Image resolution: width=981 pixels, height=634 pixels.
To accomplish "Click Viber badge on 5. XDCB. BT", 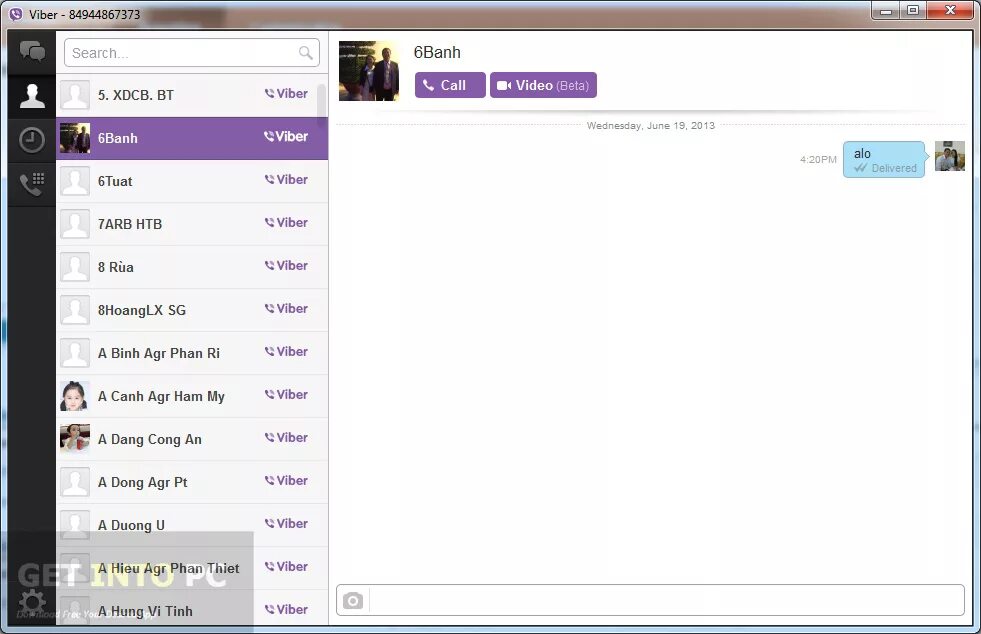I will point(286,93).
